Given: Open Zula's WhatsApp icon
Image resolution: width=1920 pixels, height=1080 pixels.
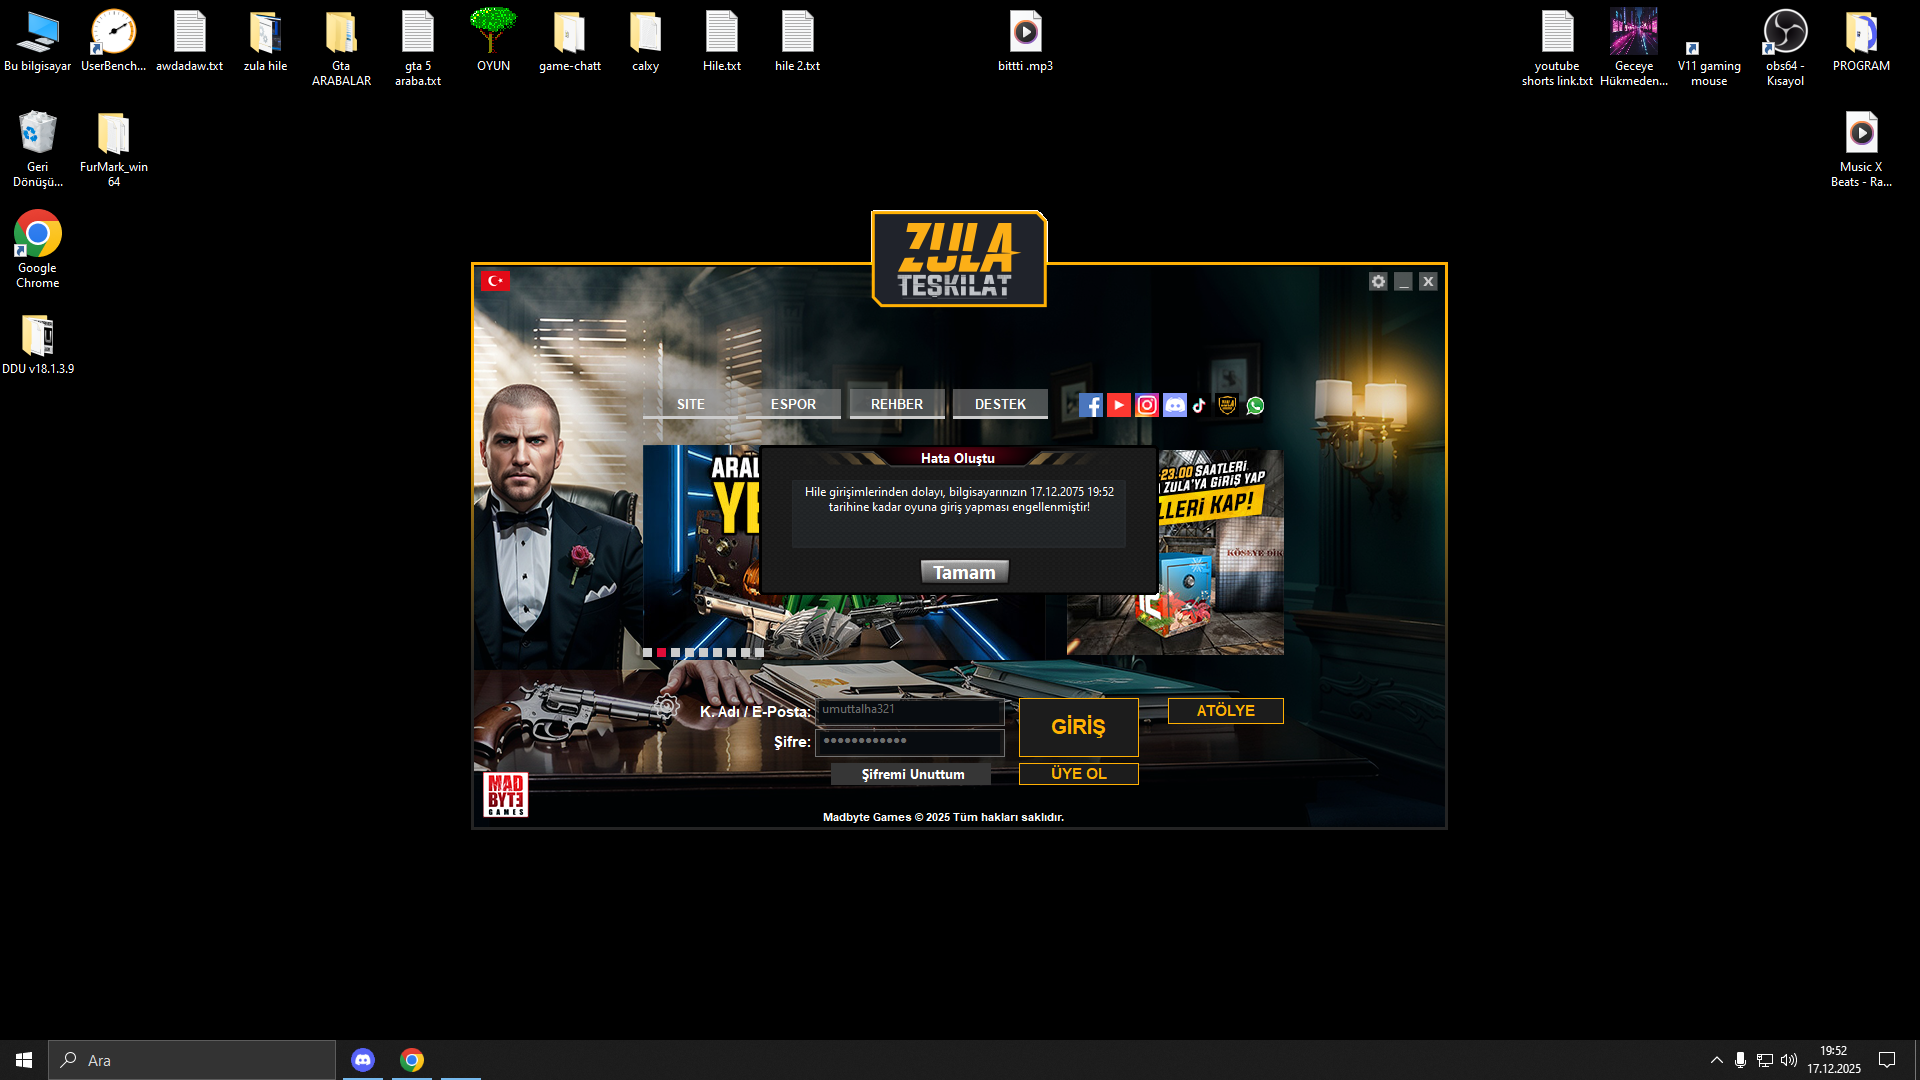Looking at the screenshot, I should click(x=1255, y=405).
